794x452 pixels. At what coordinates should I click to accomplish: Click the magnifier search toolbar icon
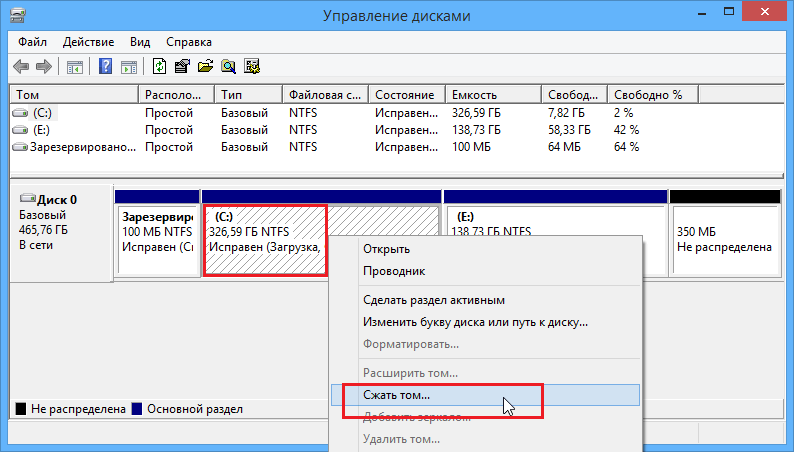coord(229,67)
